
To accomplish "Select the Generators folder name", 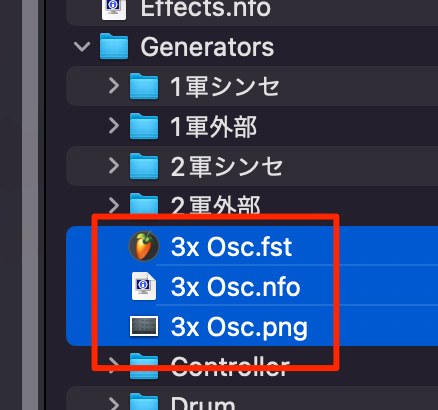I will click(x=207, y=47).
